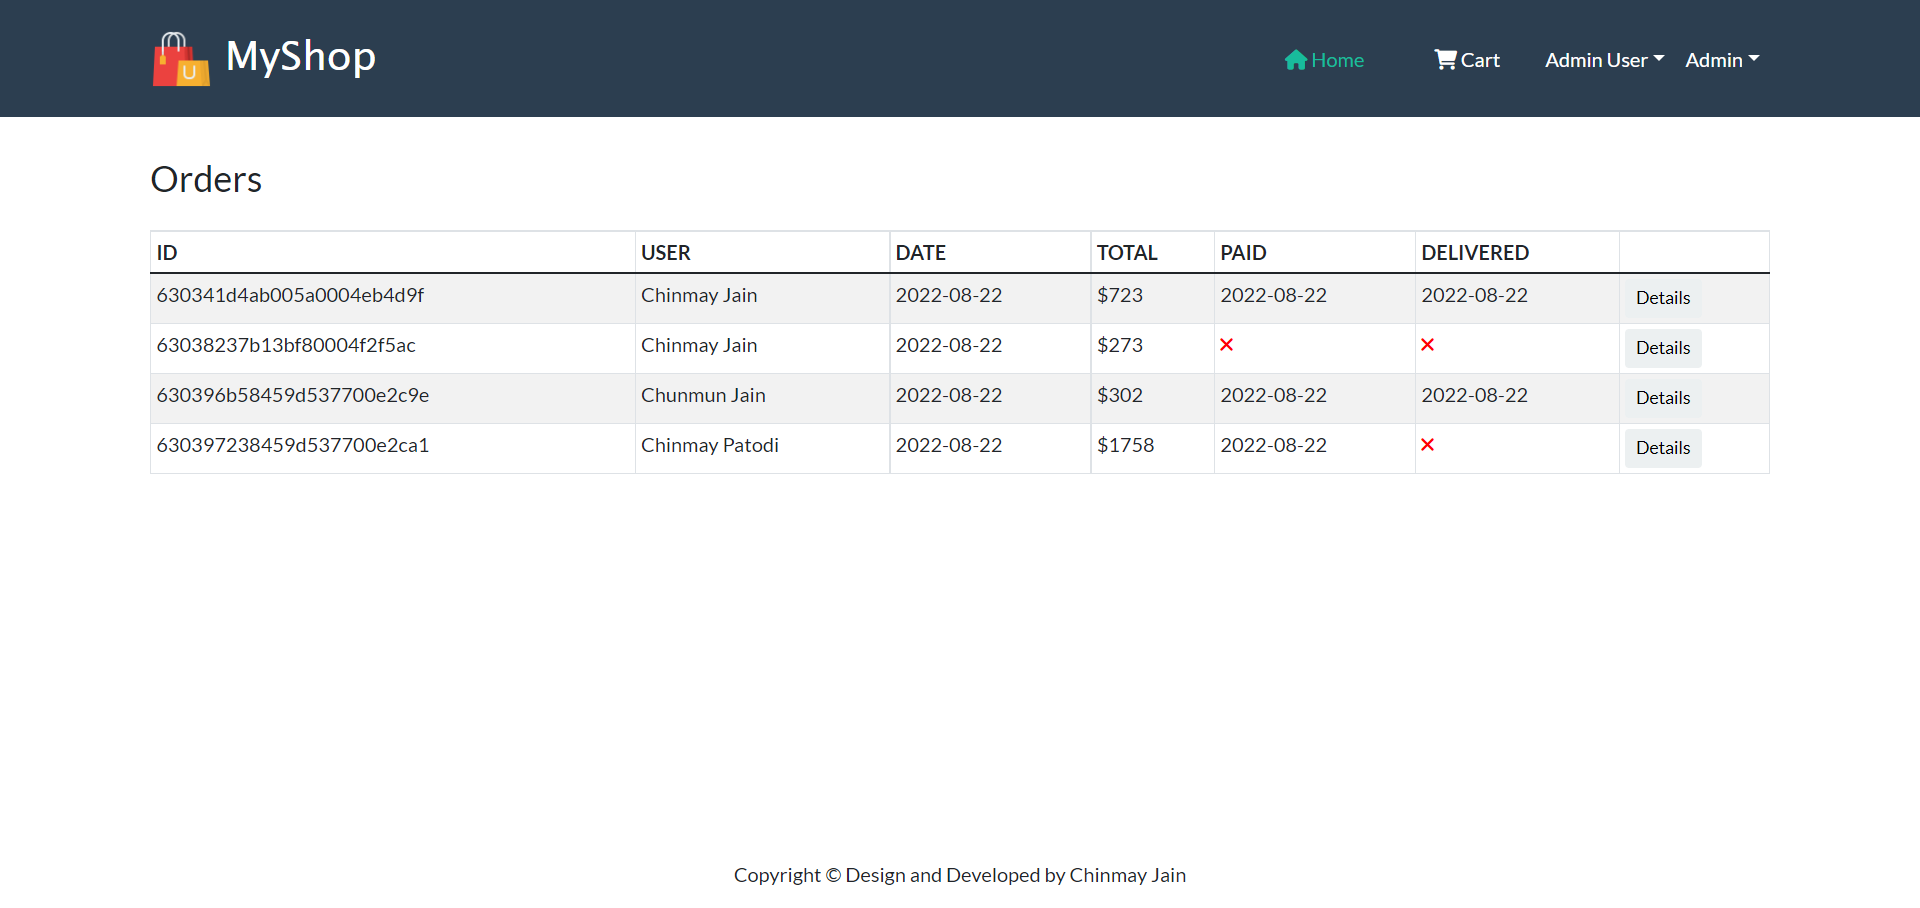The width and height of the screenshot is (1920, 908).
Task: Click the Orders page heading
Action: (206, 179)
